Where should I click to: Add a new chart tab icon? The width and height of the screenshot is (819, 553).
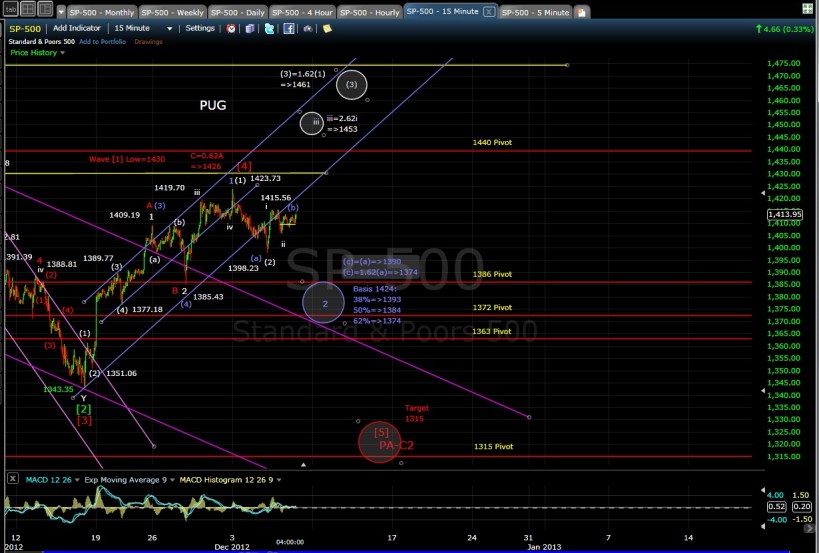[581, 12]
